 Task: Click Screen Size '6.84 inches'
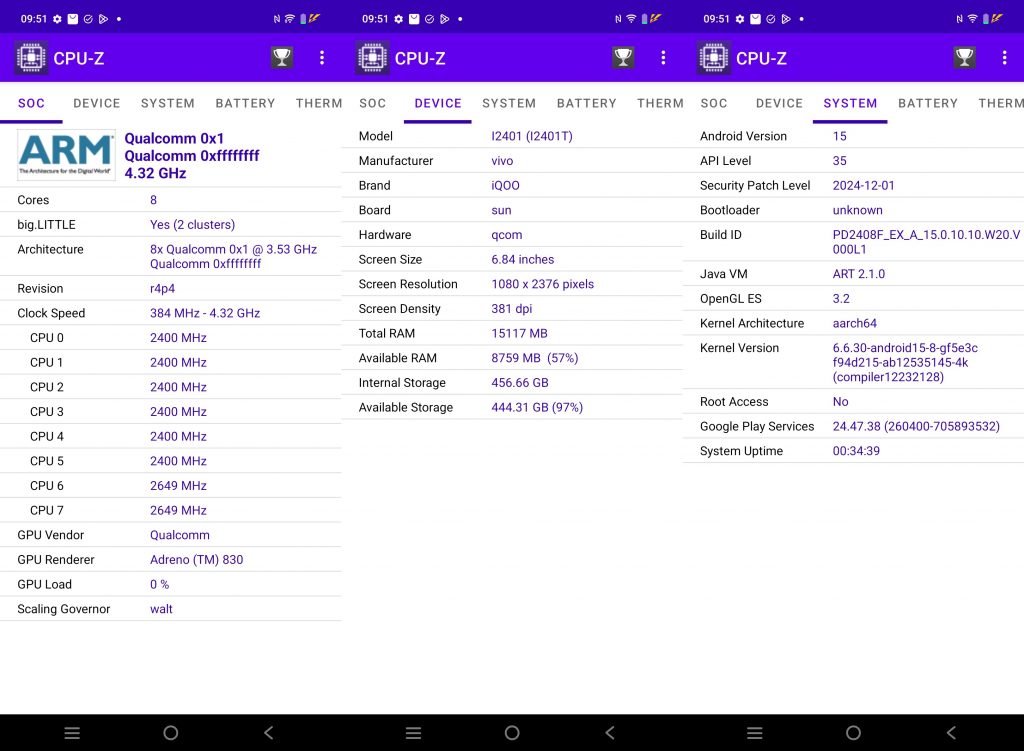522,259
